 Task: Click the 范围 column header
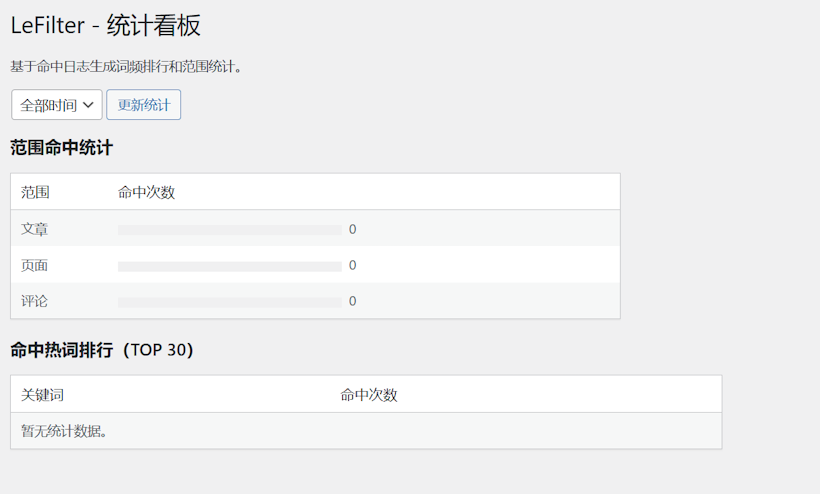(35, 192)
